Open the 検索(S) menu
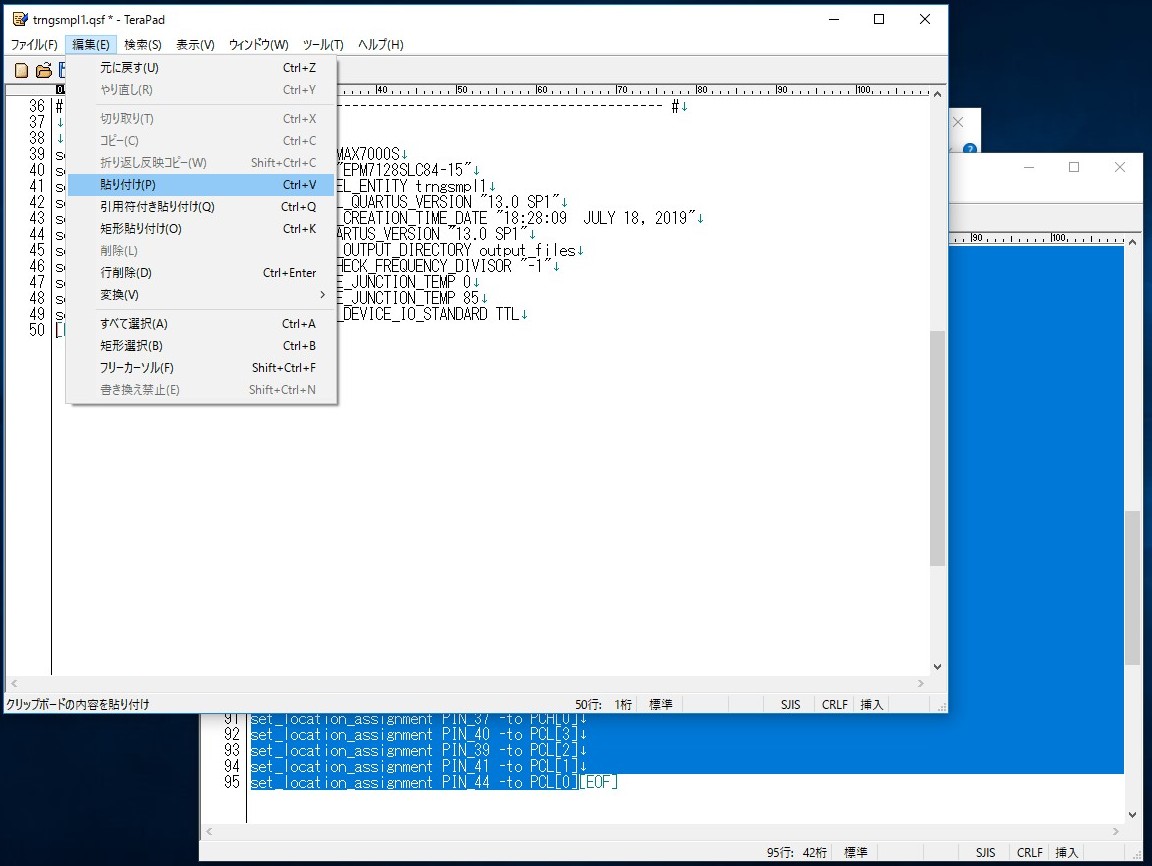The height and width of the screenshot is (866, 1152). pos(143,45)
